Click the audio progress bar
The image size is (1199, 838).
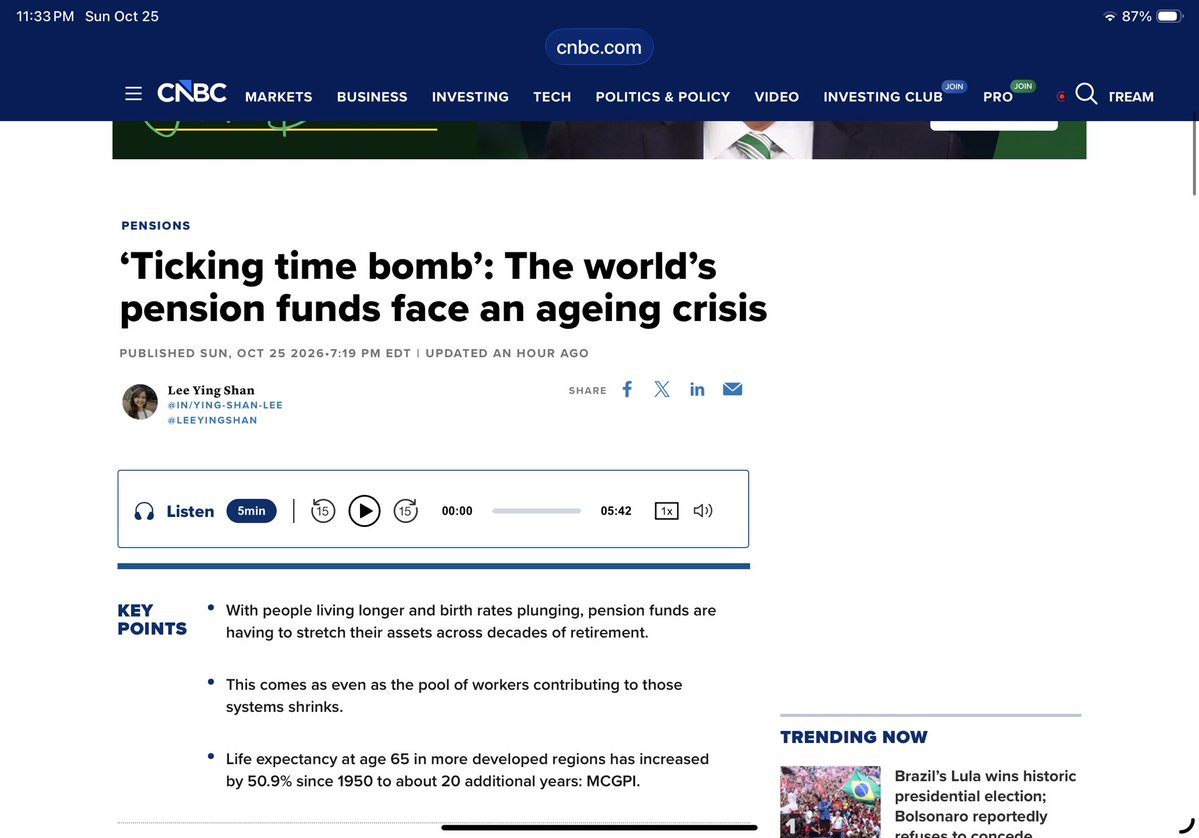tap(537, 511)
